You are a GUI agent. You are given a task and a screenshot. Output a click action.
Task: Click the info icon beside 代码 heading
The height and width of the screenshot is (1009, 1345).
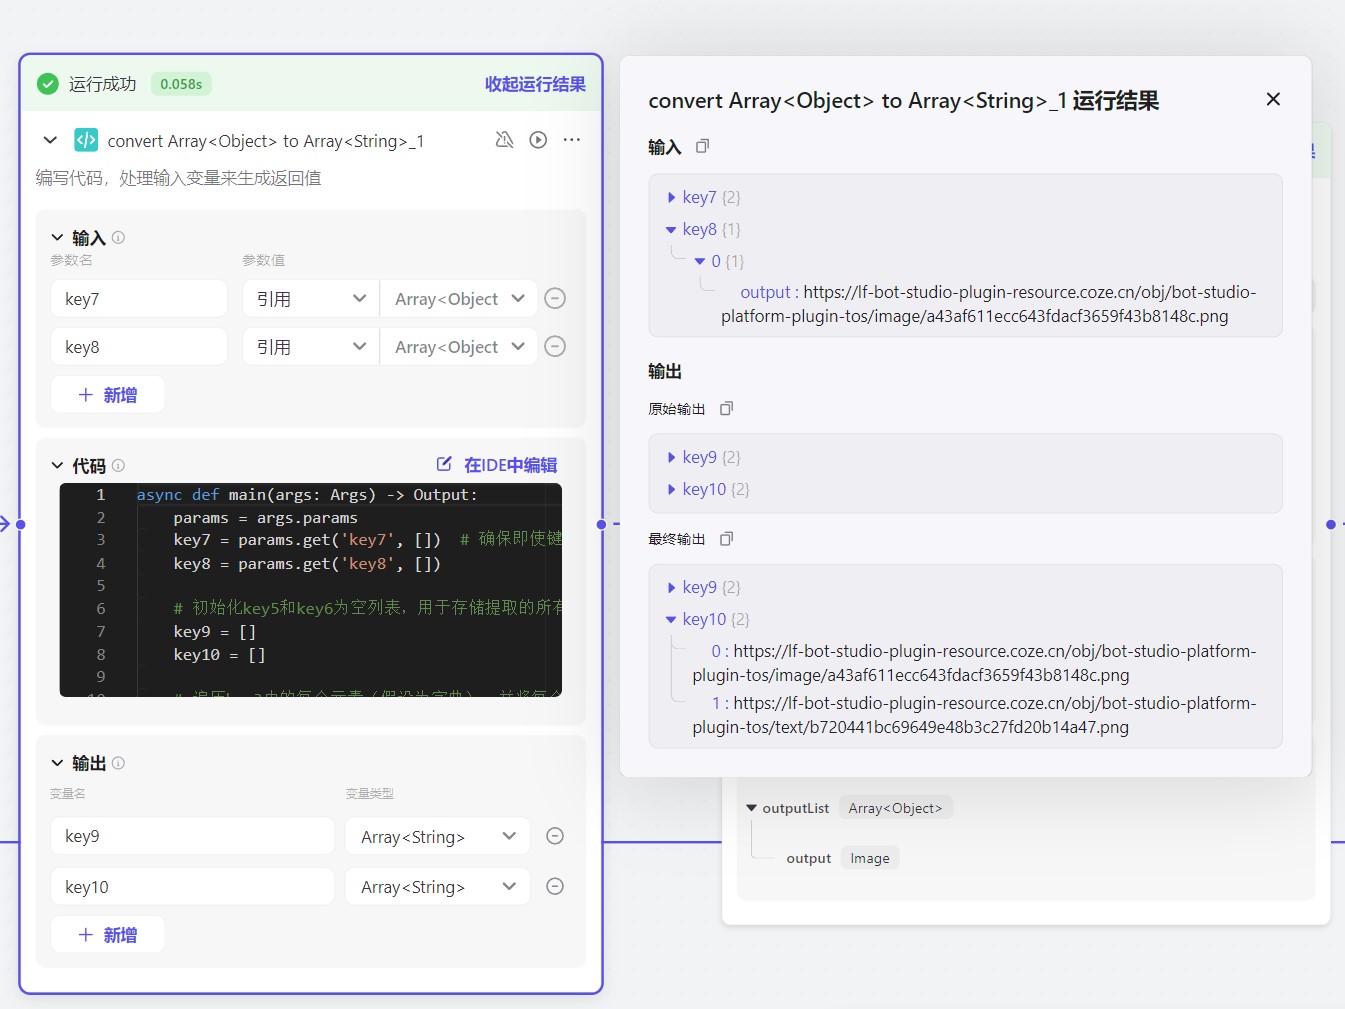[118, 465]
